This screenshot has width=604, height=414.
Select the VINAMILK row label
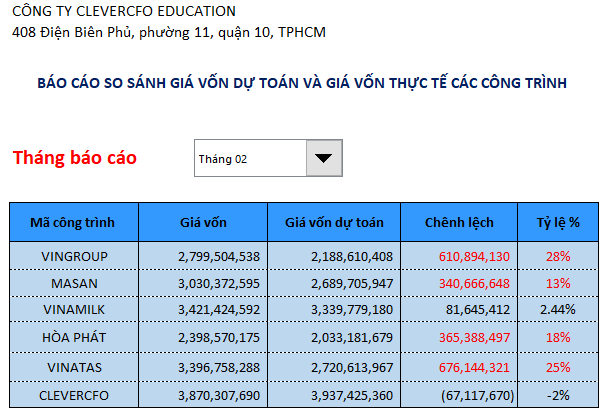[74, 310]
